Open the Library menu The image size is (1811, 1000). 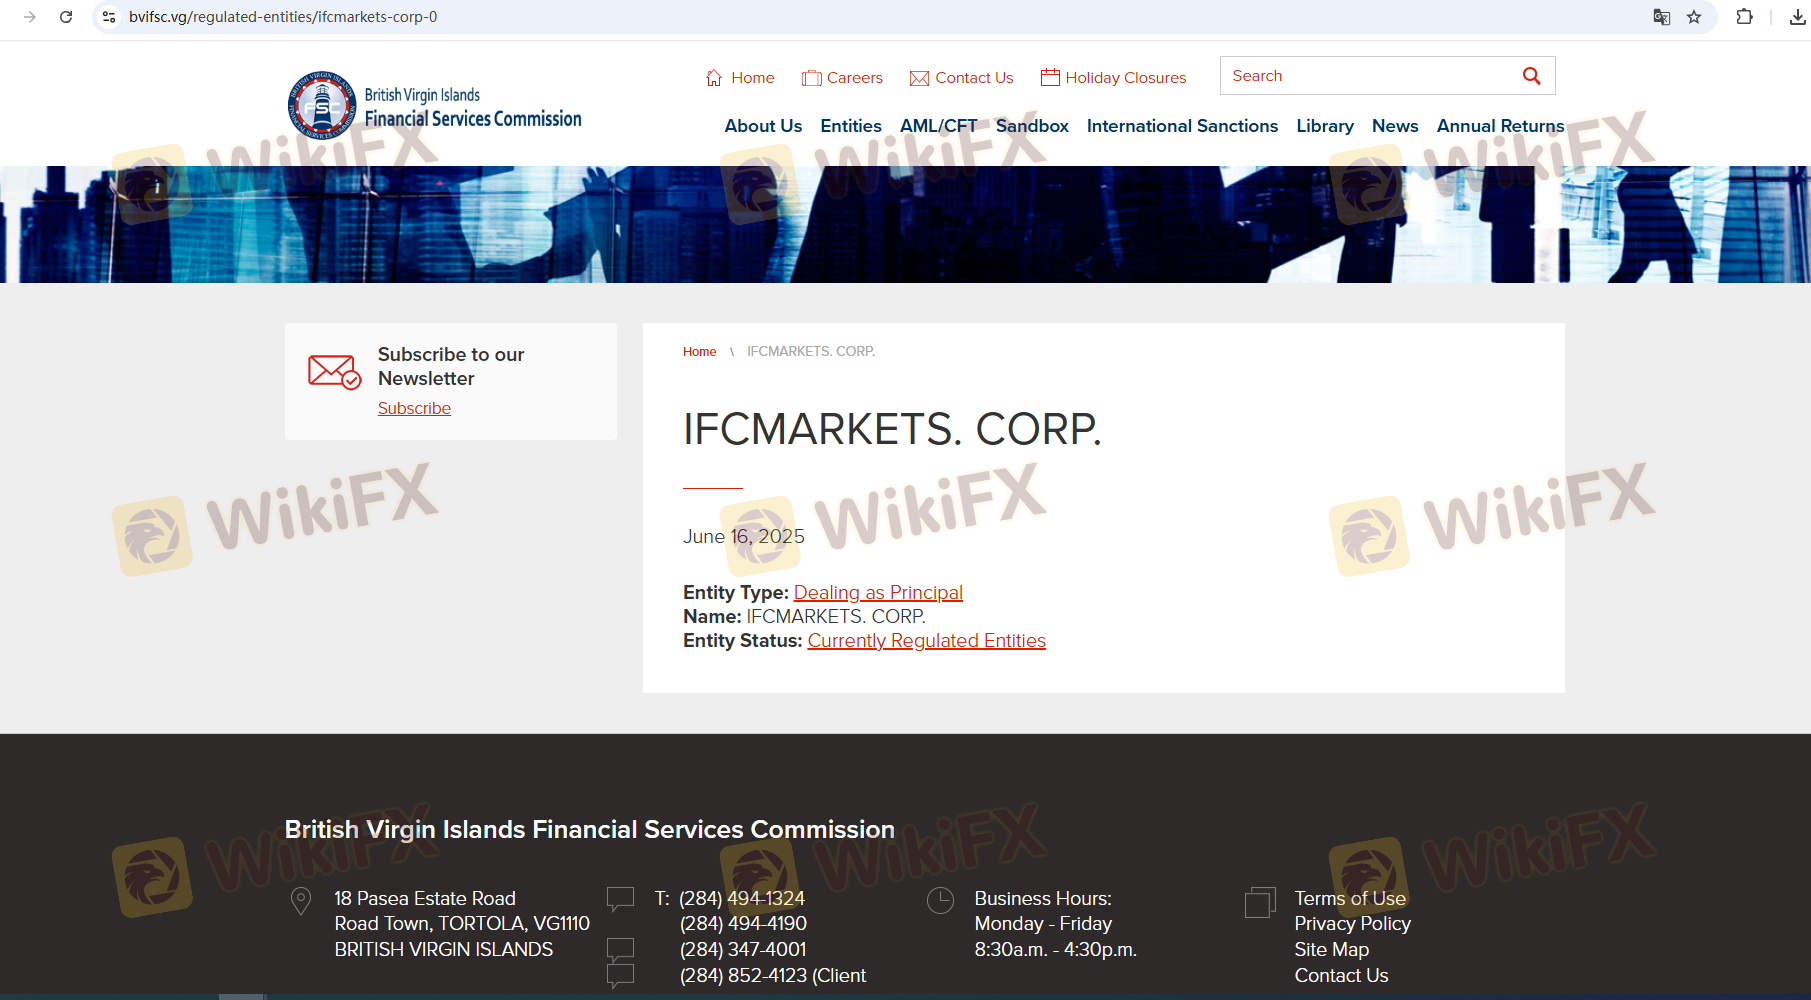[1325, 126]
